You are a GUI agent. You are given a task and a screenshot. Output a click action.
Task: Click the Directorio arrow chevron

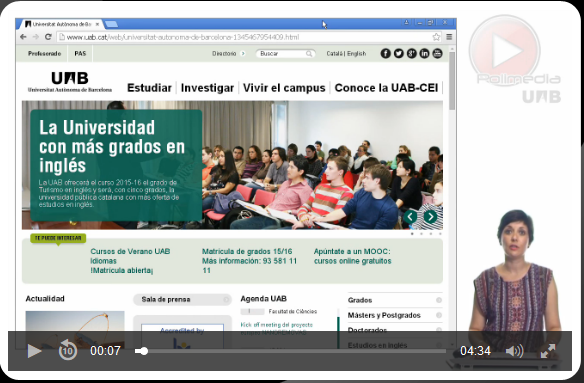pos(243,54)
